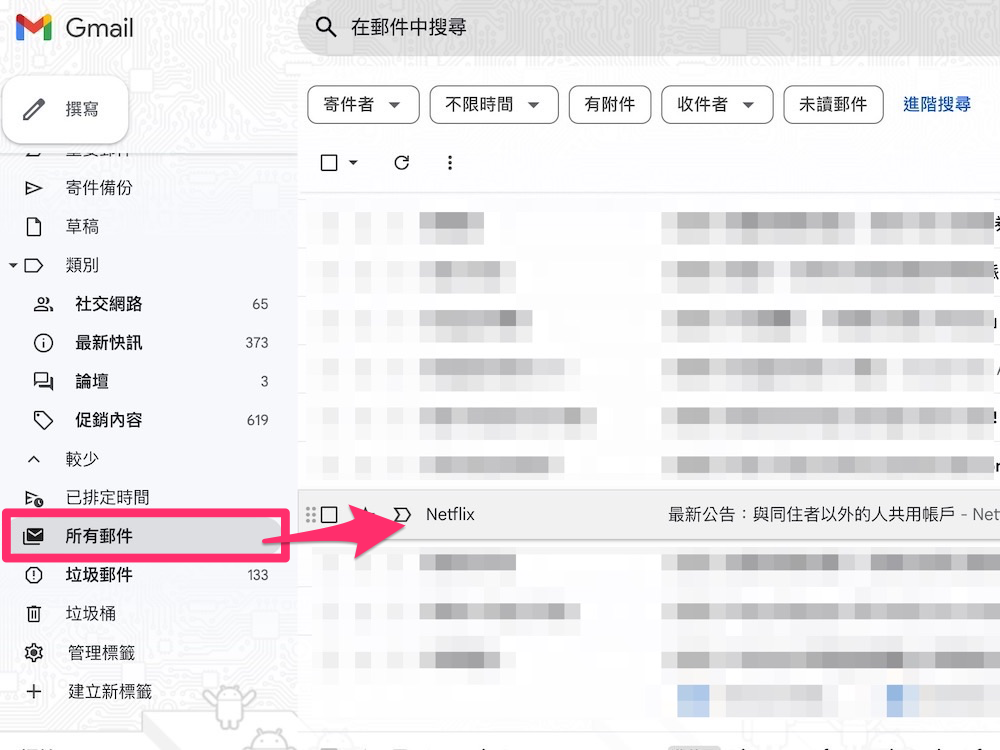1000x750 pixels.
Task: Tick the select-all checkbox in toolbar
Action: pyautogui.click(x=329, y=163)
